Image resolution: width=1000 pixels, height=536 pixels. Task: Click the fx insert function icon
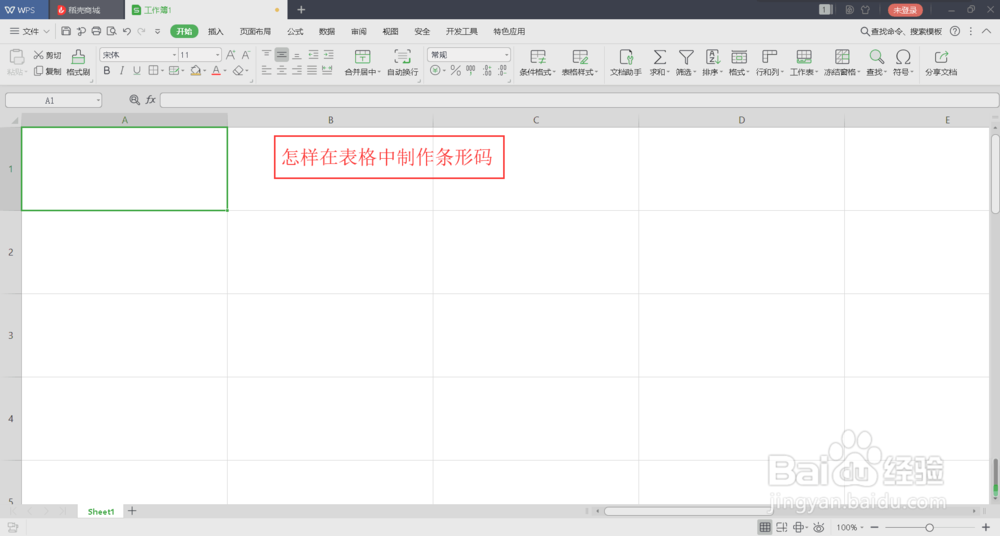coord(151,100)
